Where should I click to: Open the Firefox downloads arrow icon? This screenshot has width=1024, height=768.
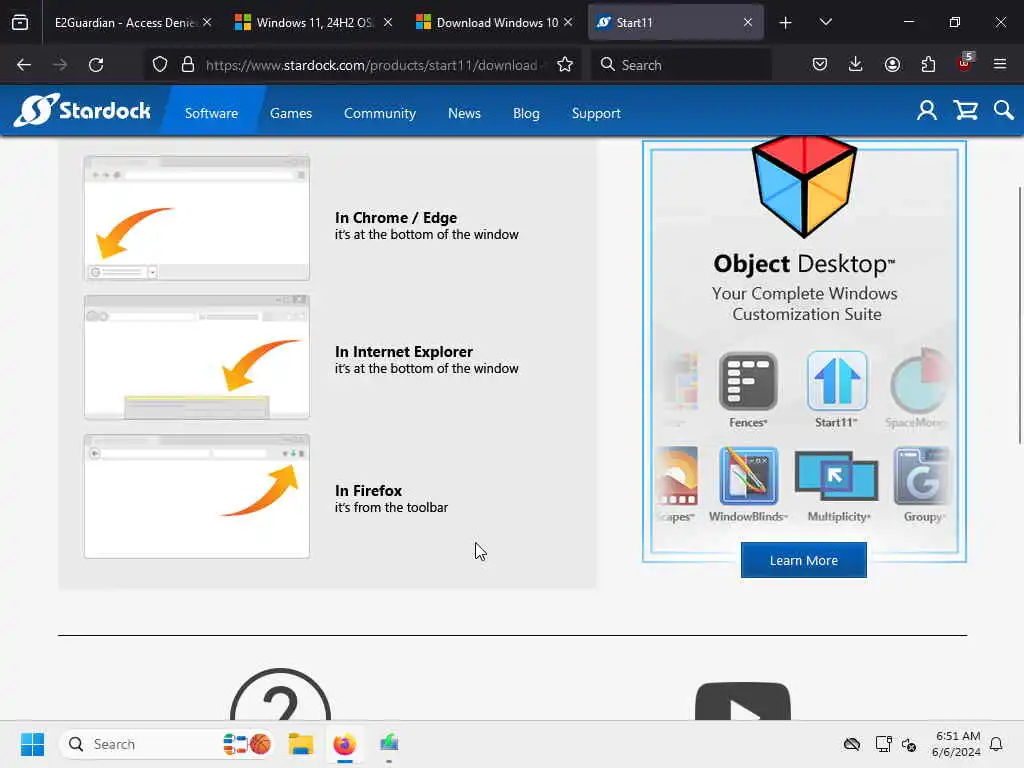856,65
